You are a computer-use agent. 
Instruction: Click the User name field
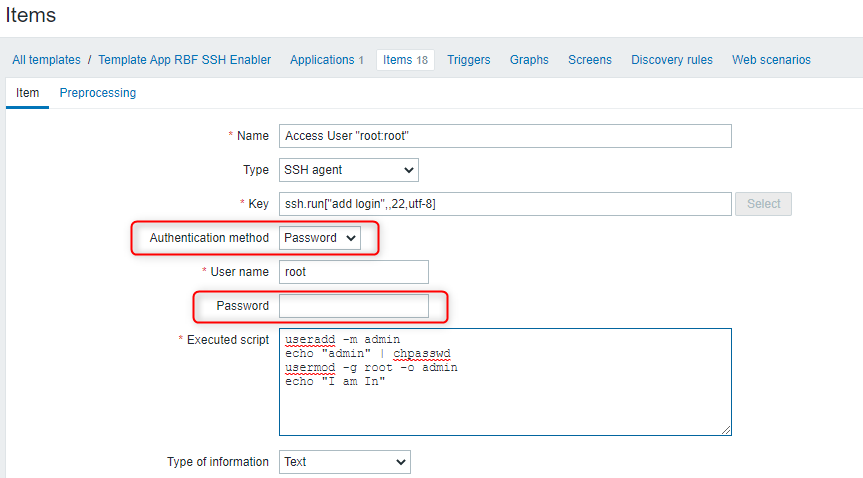point(354,272)
